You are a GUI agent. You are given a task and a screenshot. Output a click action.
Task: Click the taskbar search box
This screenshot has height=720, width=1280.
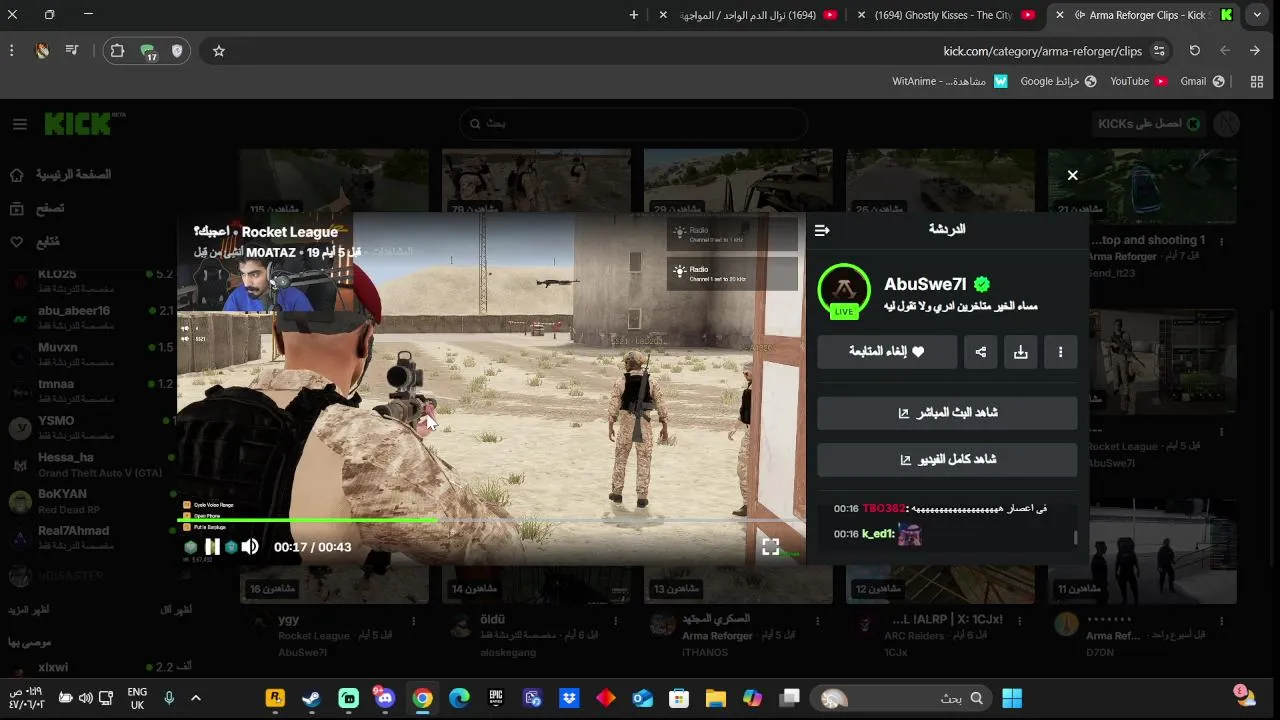(x=900, y=698)
